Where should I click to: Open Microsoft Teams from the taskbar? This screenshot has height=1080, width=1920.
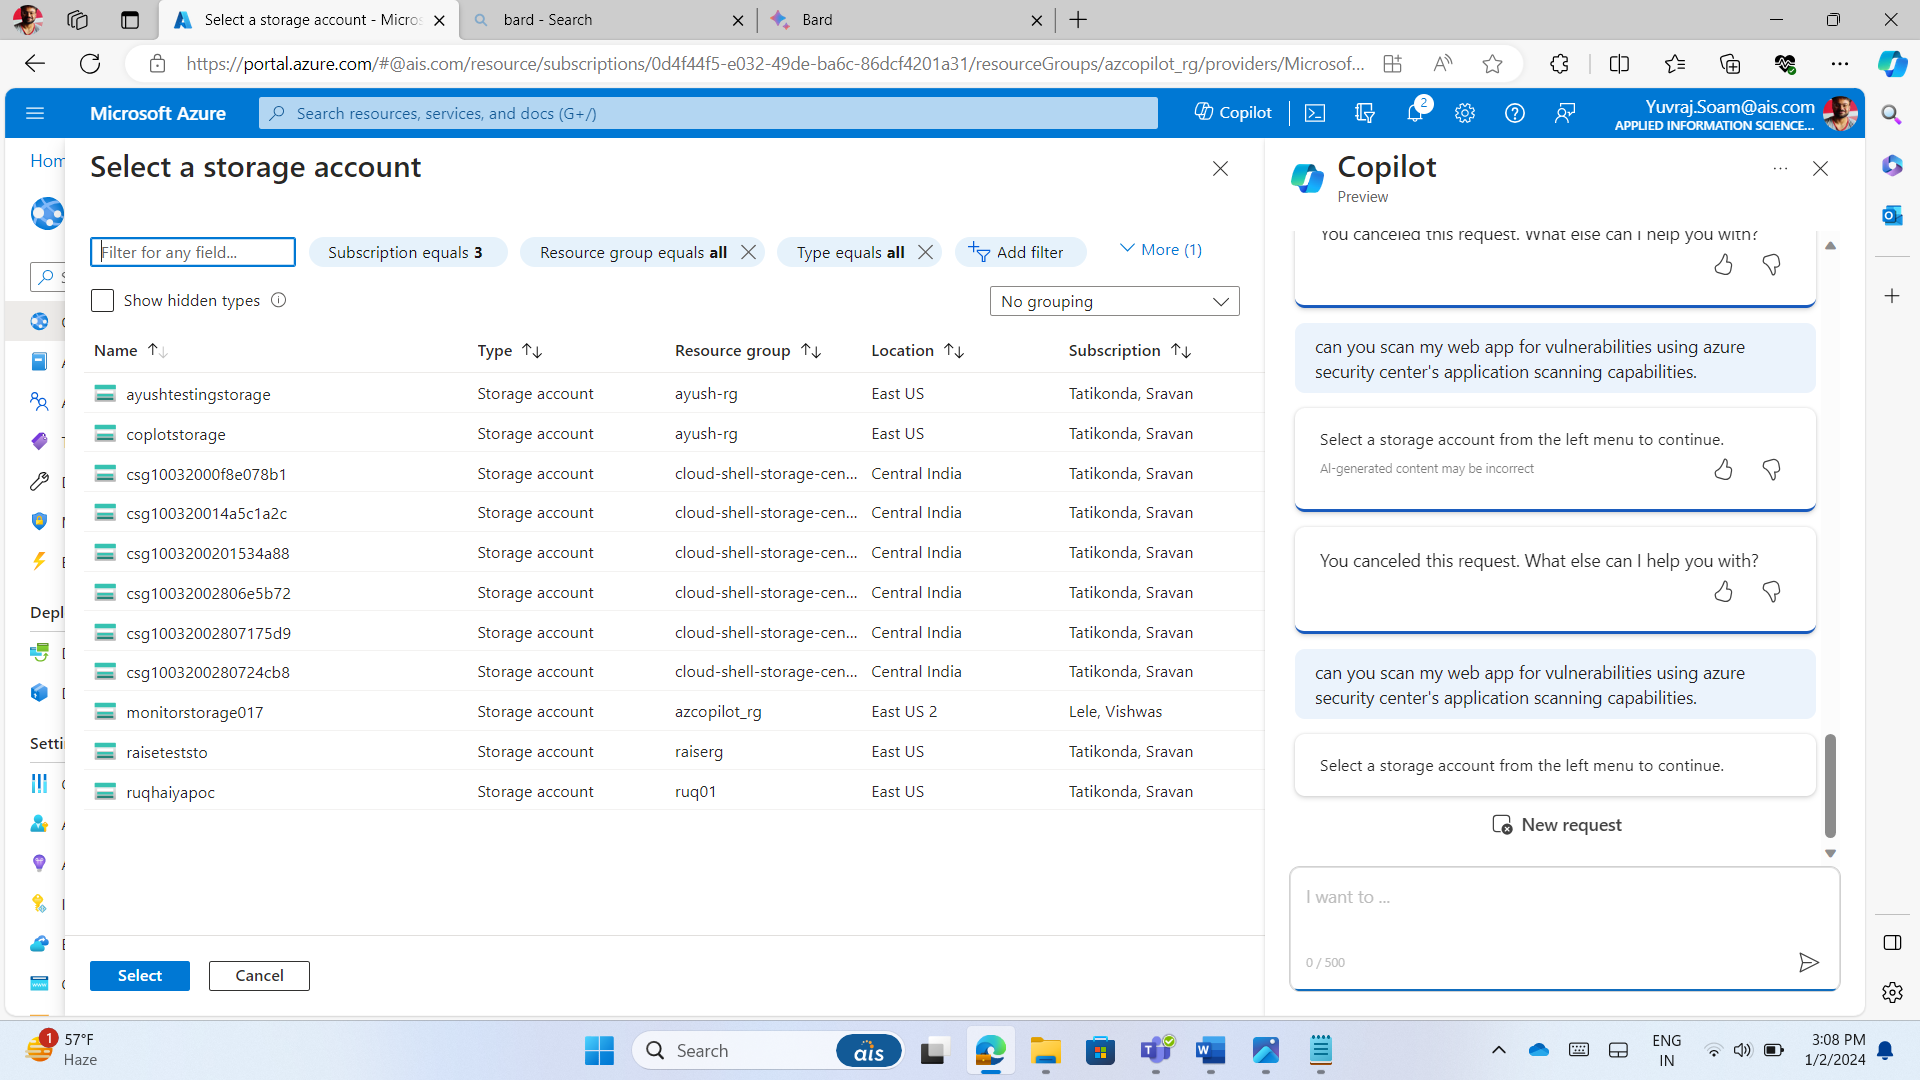1156,1050
